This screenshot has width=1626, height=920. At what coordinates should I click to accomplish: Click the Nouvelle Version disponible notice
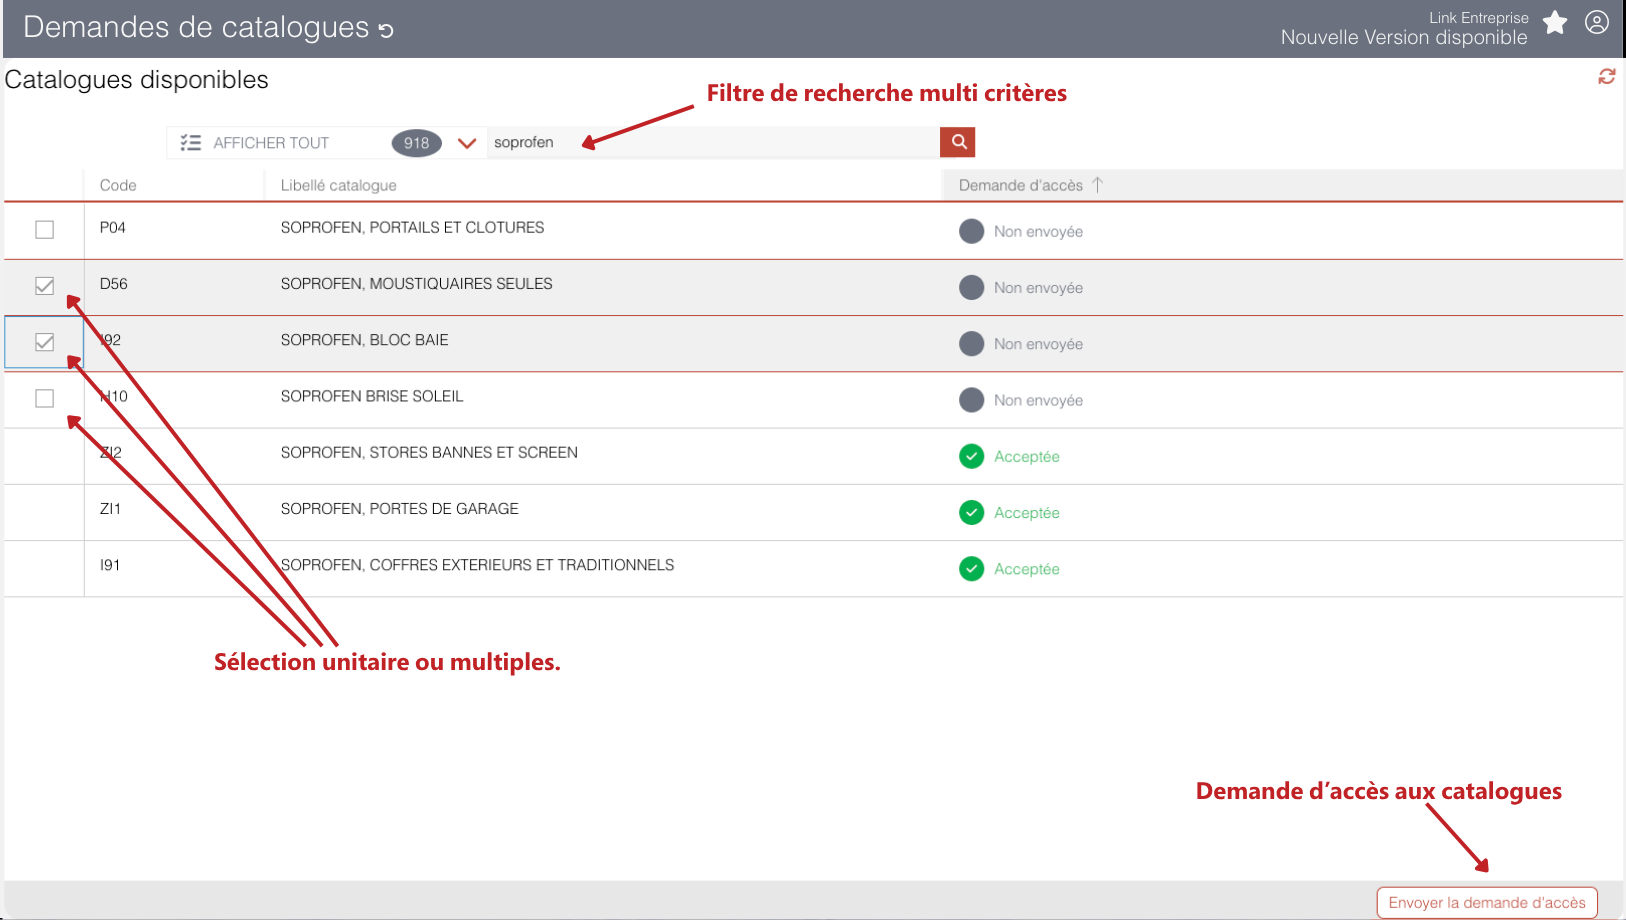click(x=1404, y=38)
